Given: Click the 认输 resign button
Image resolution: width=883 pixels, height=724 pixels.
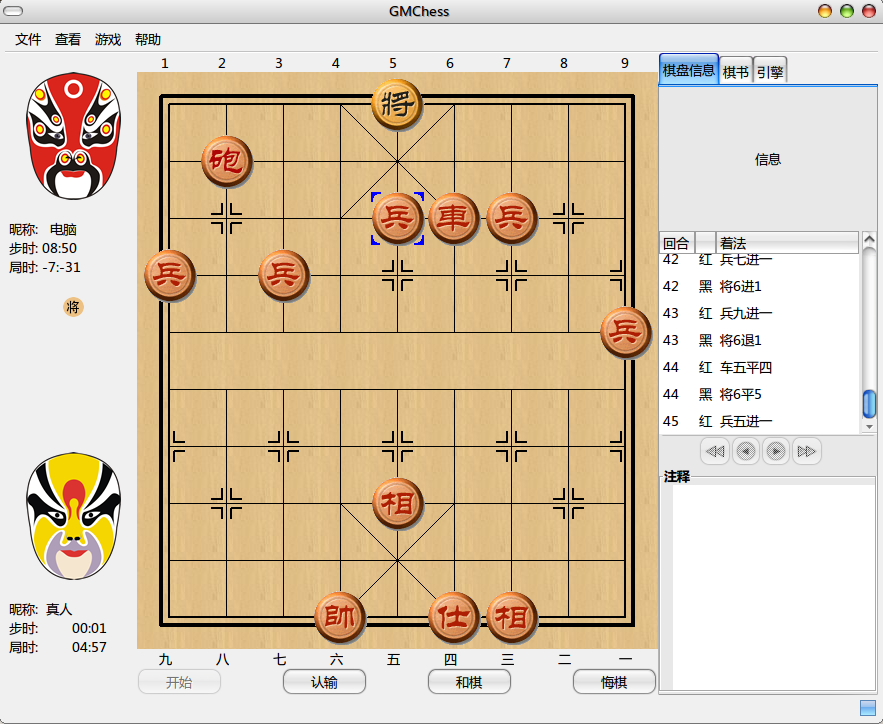Looking at the screenshot, I should (x=324, y=682).
